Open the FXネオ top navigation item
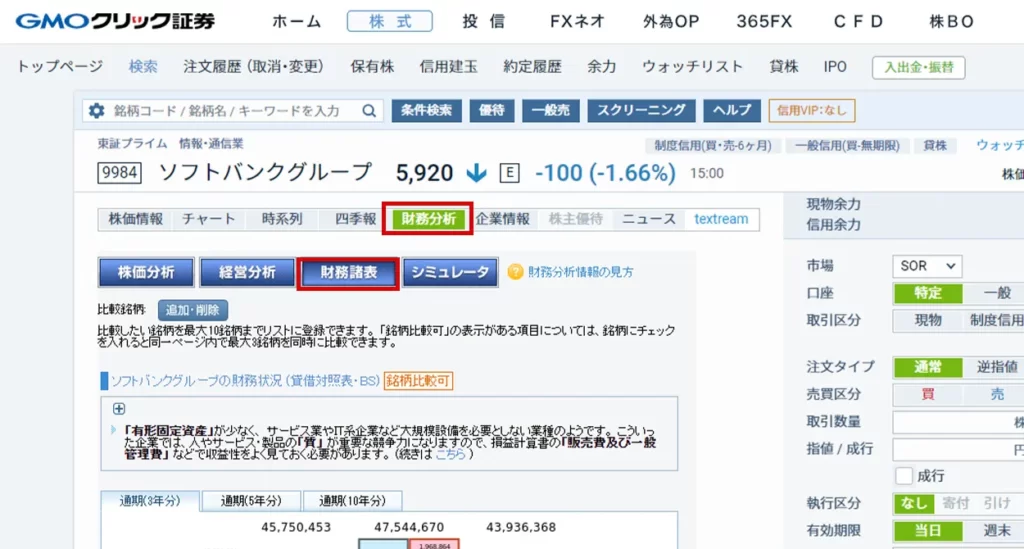1024x549 pixels. pyautogui.click(x=577, y=22)
